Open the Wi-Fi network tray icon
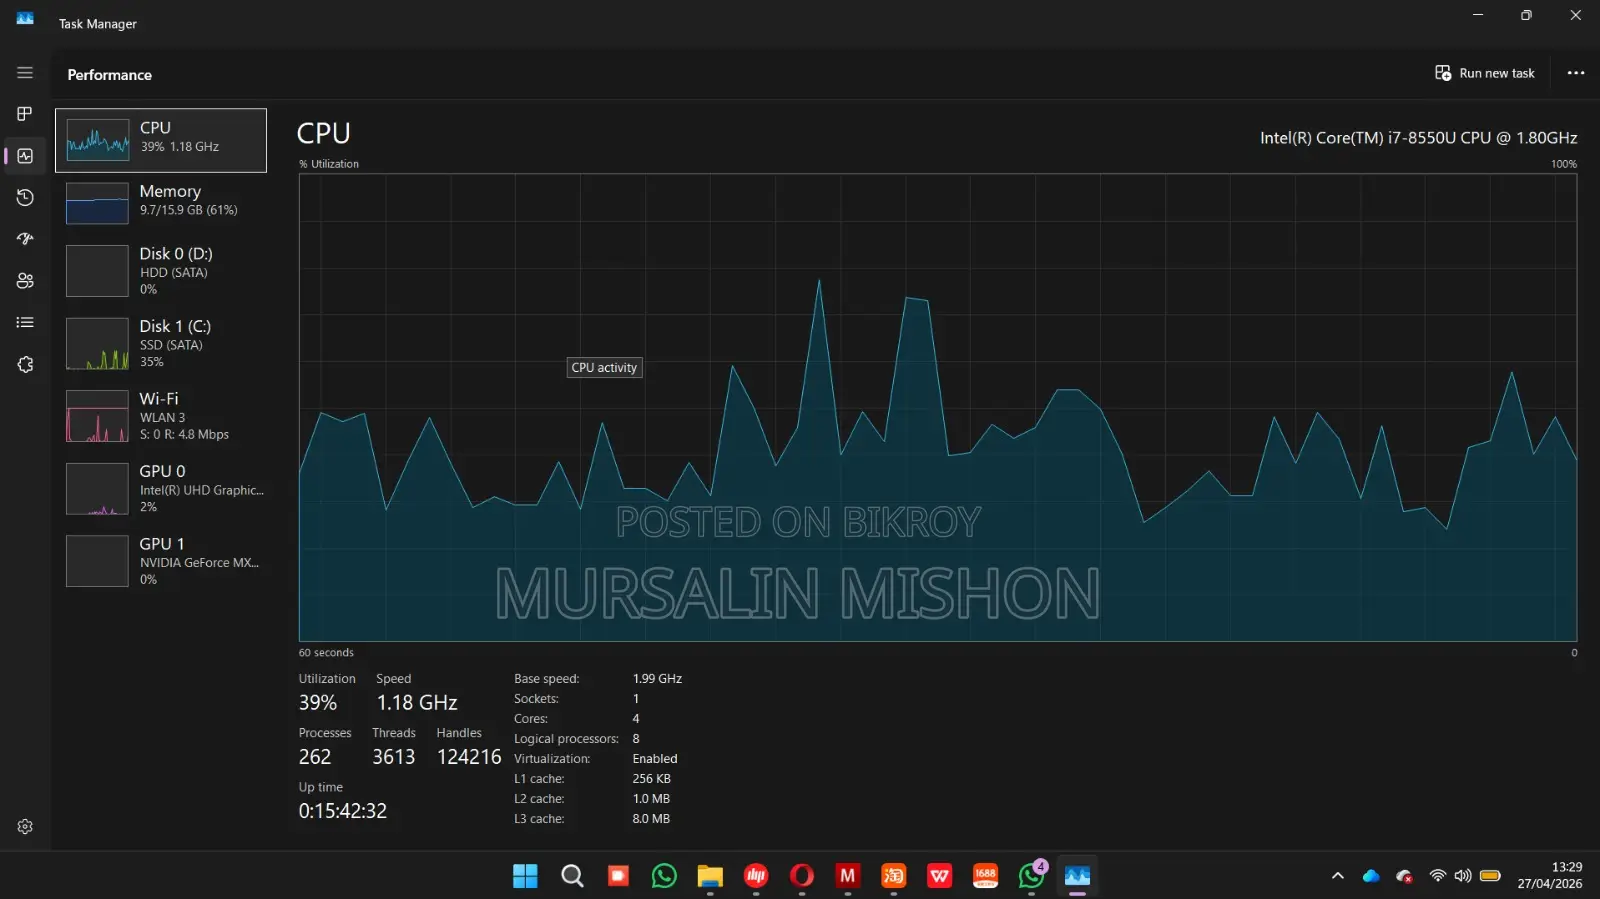The width and height of the screenshot is (1600, 899). pyautogui.click(x=1438, y=876)
